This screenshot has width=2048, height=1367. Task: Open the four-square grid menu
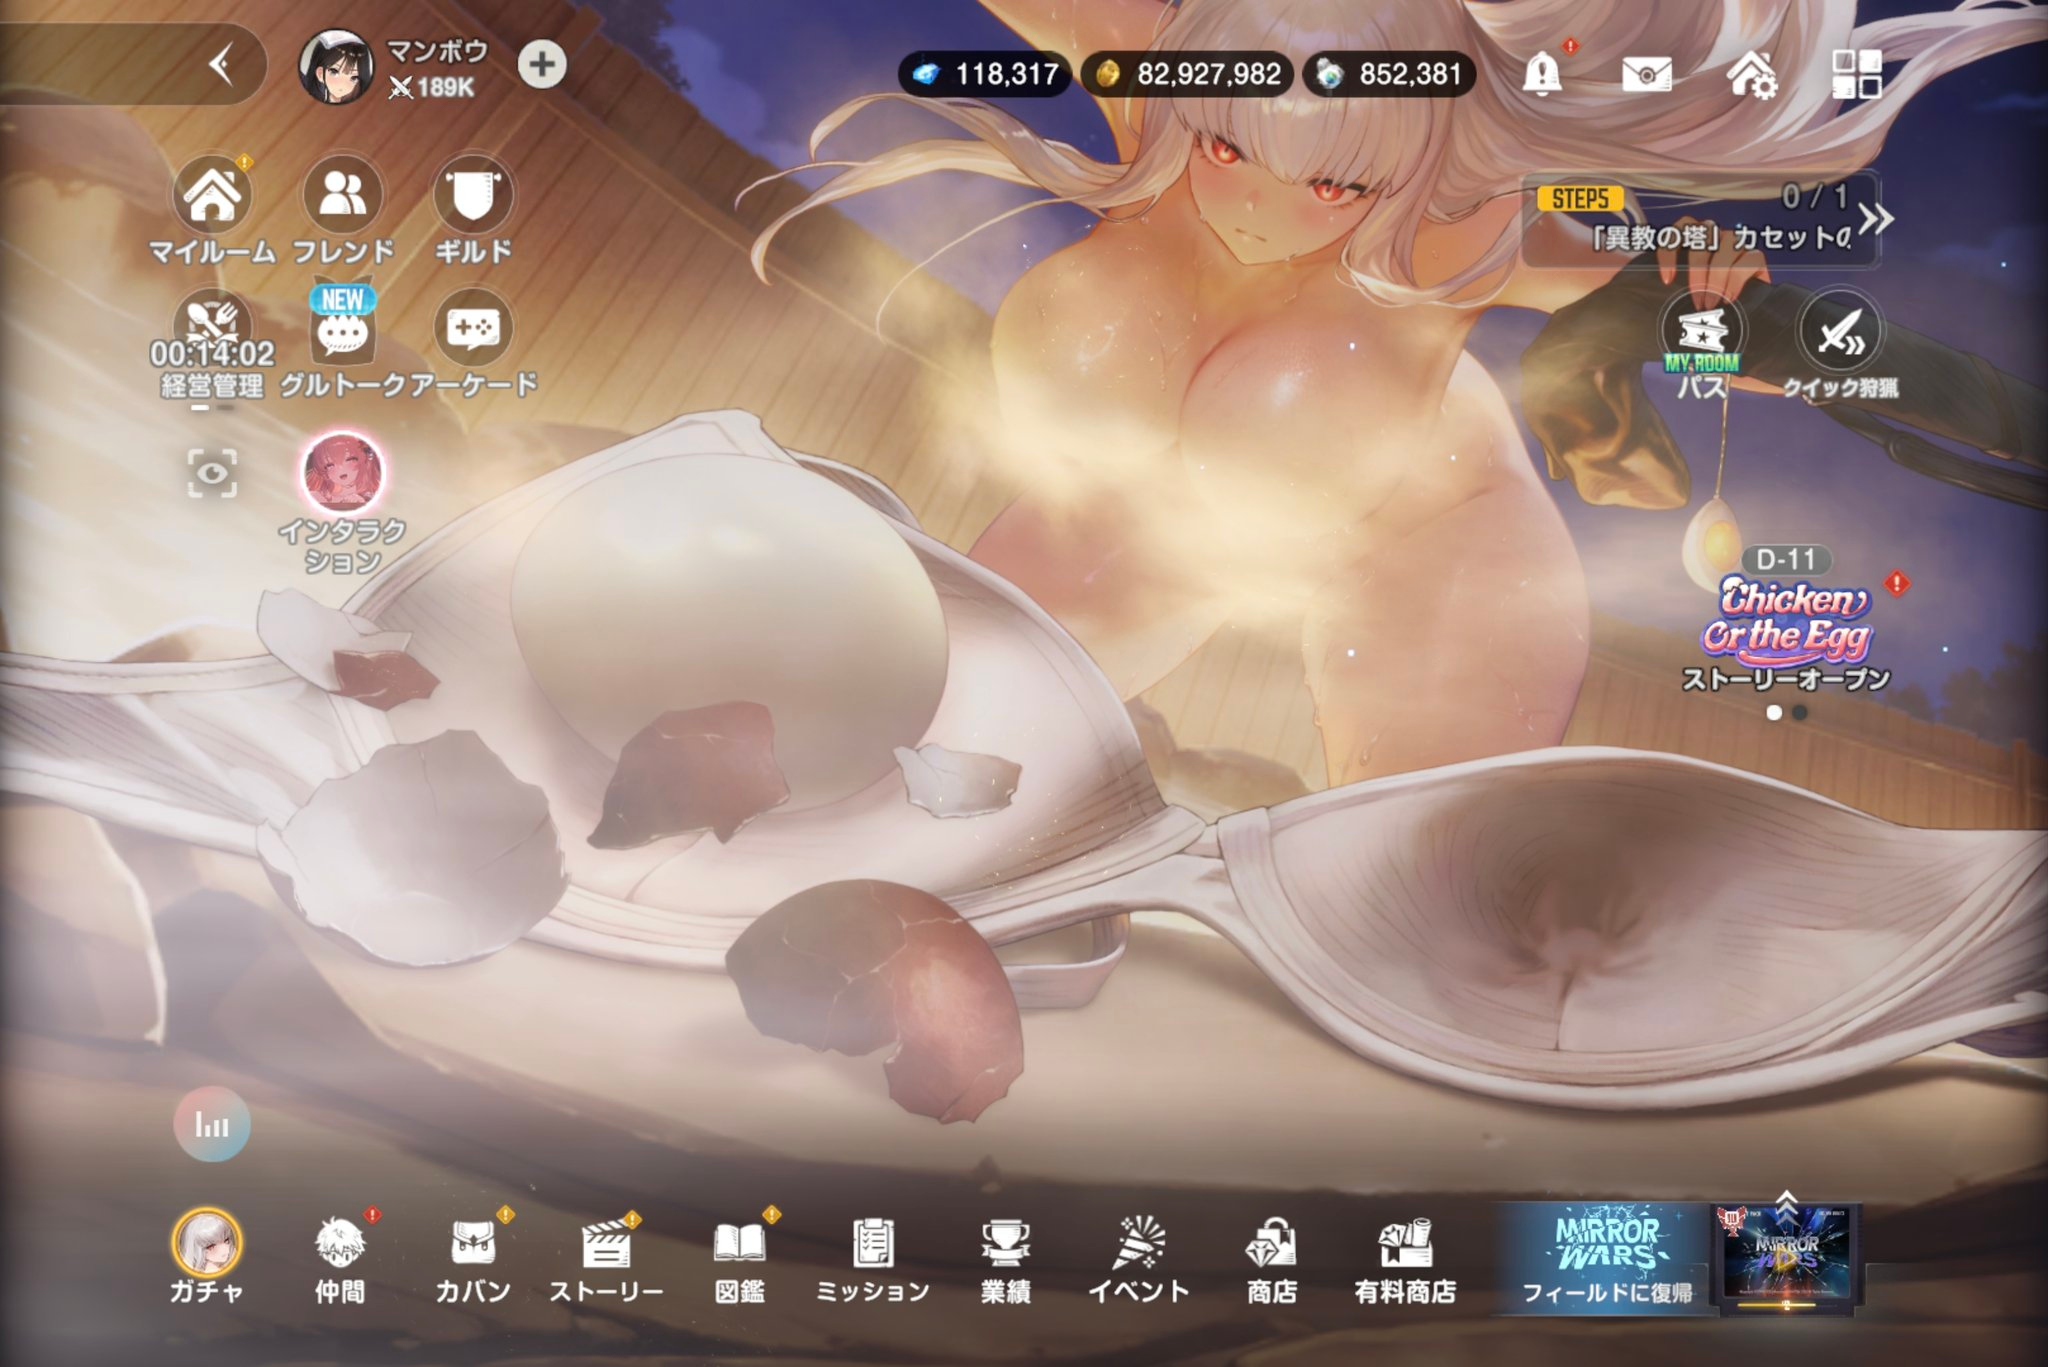[x=1856, y=73]
